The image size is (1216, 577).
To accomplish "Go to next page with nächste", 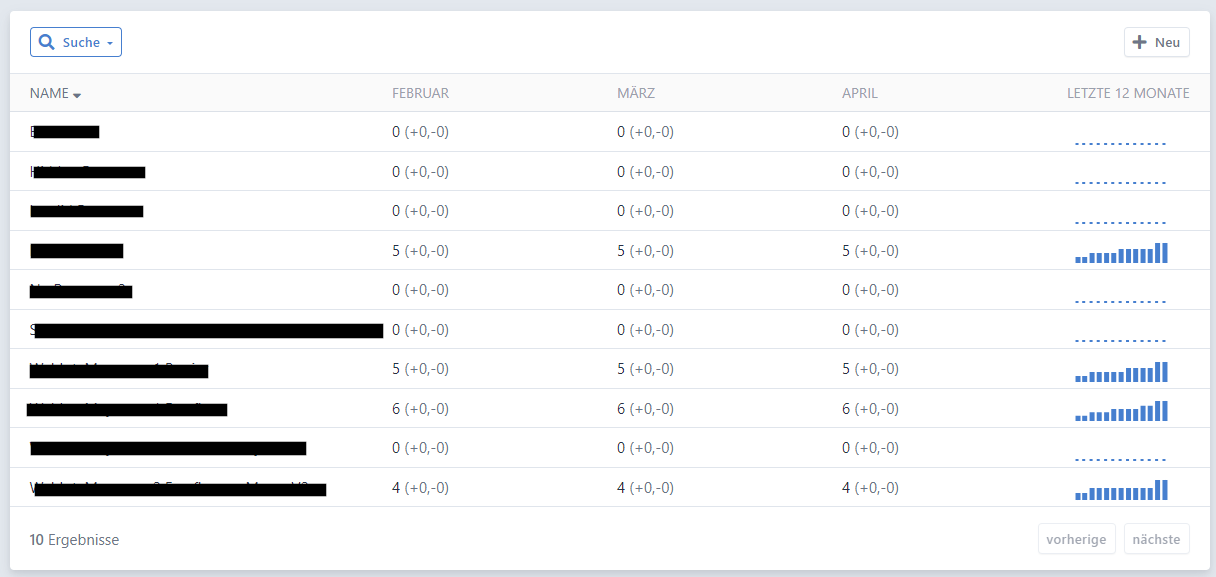I will tap(1156, 539).
